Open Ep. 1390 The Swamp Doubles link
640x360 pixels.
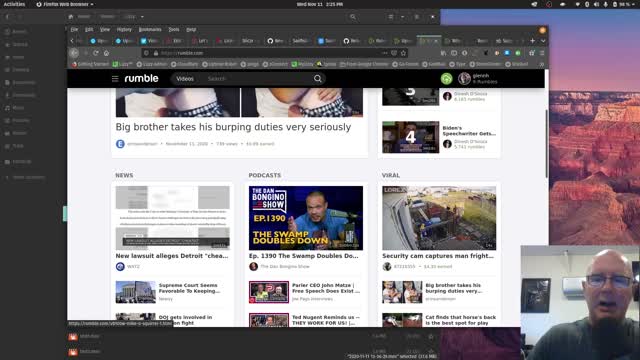[x=304, y=256]
